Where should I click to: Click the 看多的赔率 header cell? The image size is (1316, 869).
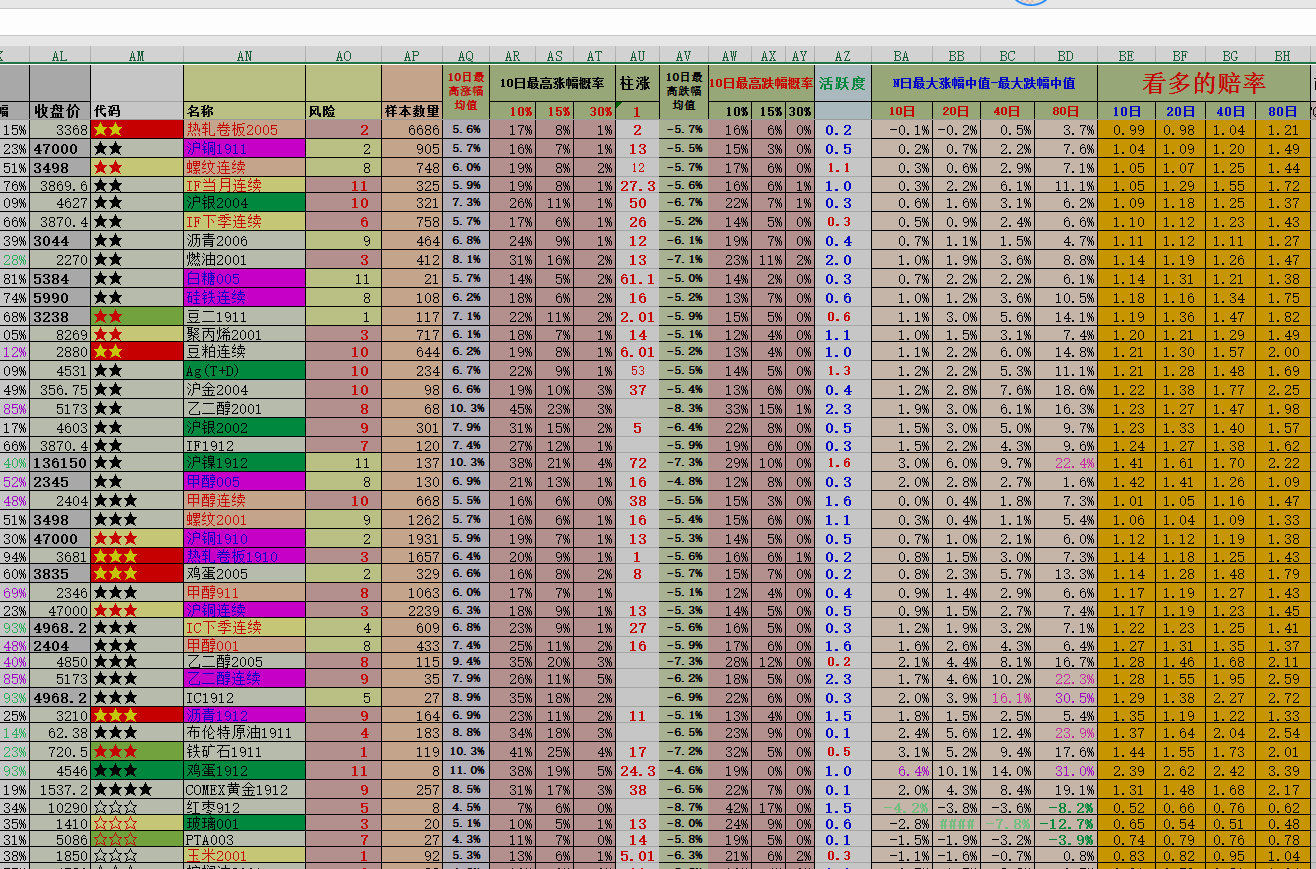click(x=1204, y=84)
